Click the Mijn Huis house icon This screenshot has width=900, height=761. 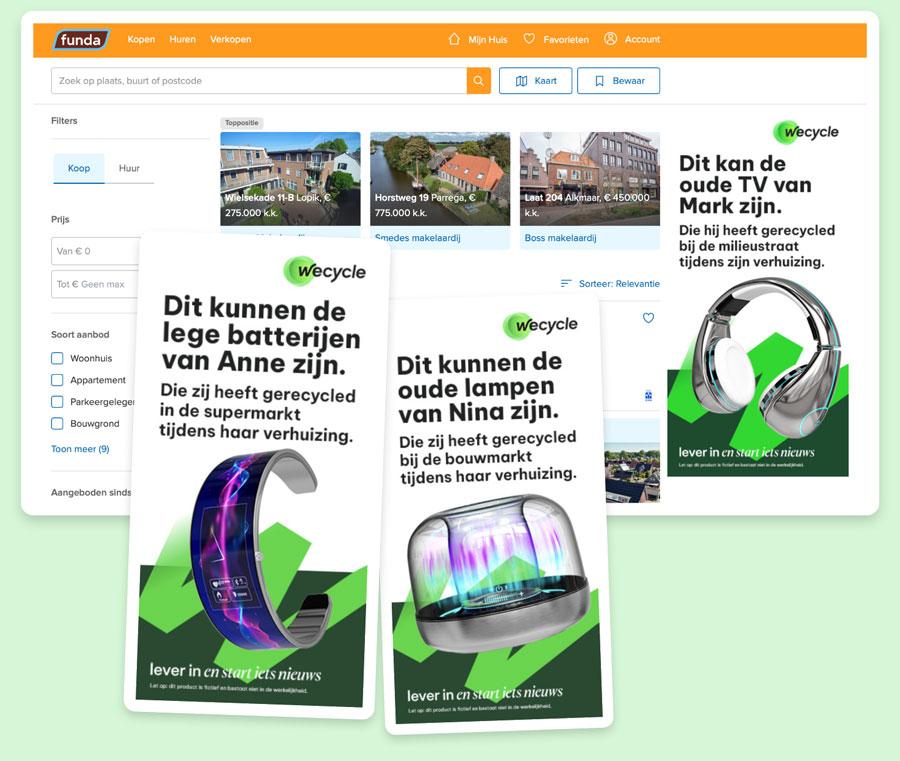click(x=454, y=39)
